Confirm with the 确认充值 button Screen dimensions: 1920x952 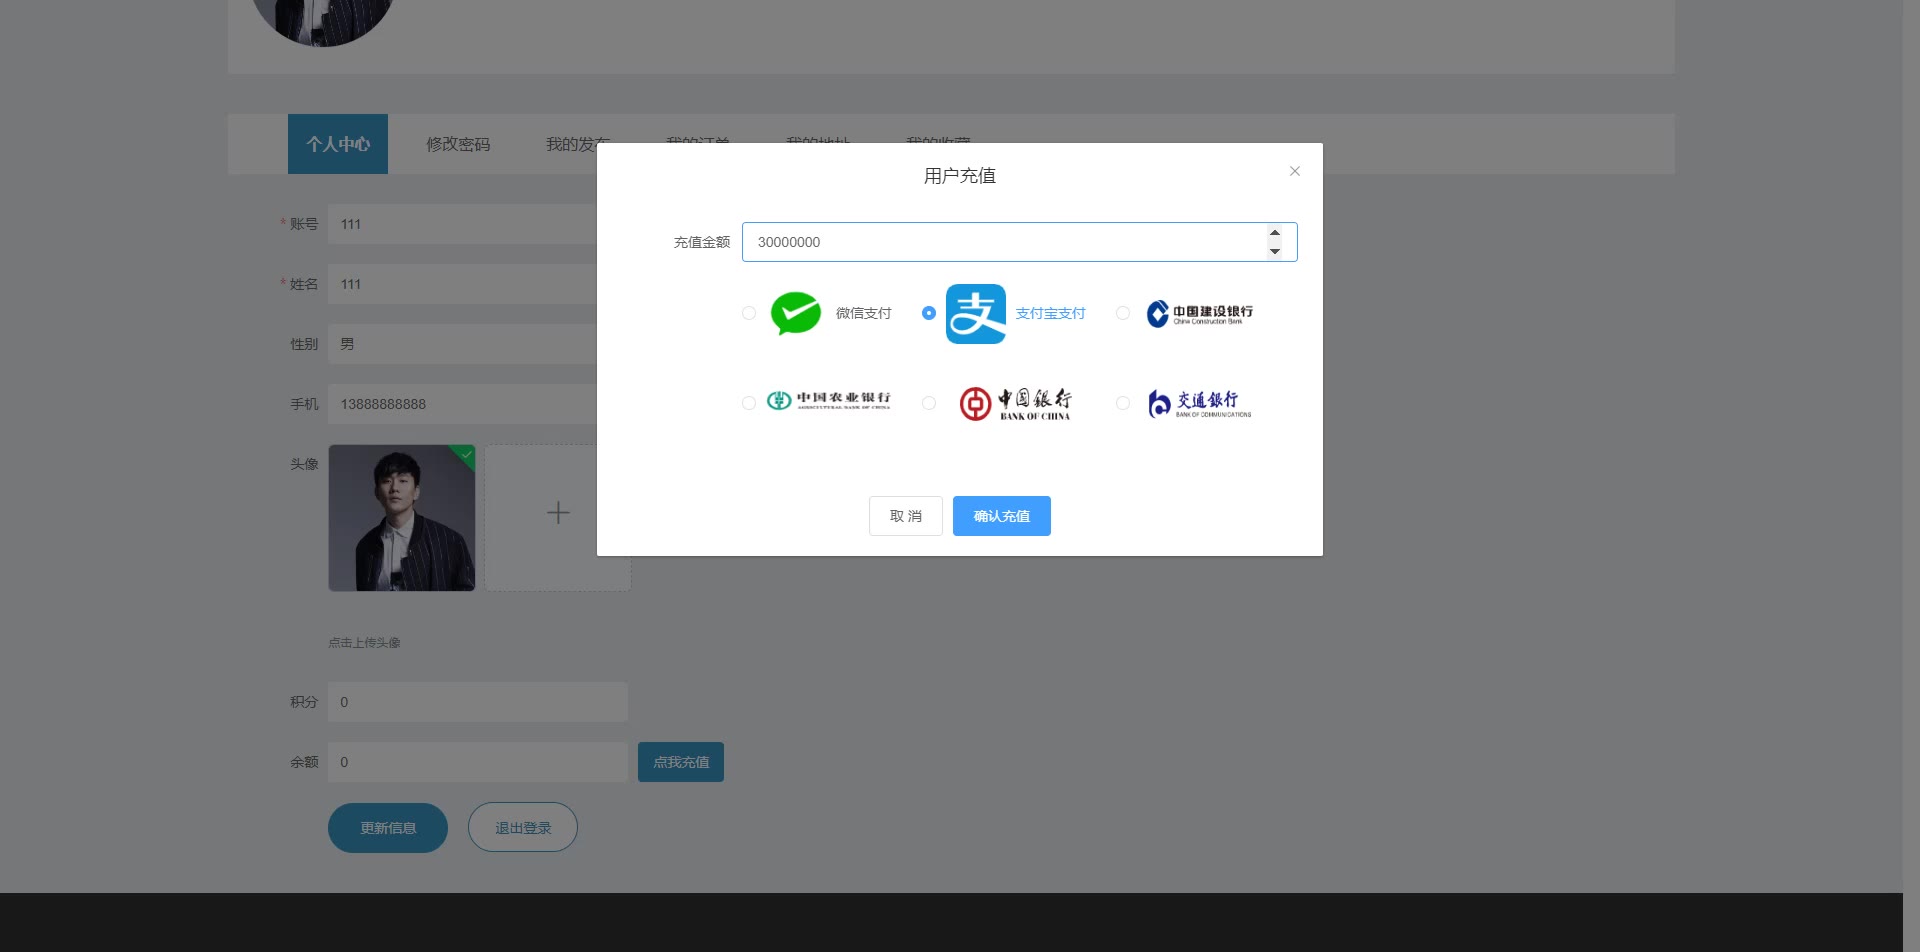click(x=1002, y=516)
